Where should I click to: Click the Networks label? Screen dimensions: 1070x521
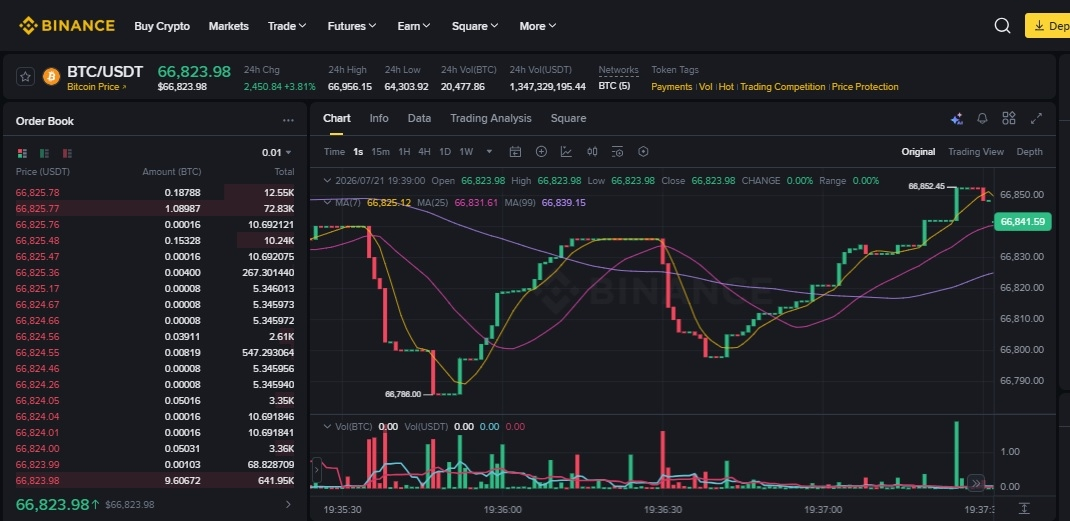tap(618, 70)
